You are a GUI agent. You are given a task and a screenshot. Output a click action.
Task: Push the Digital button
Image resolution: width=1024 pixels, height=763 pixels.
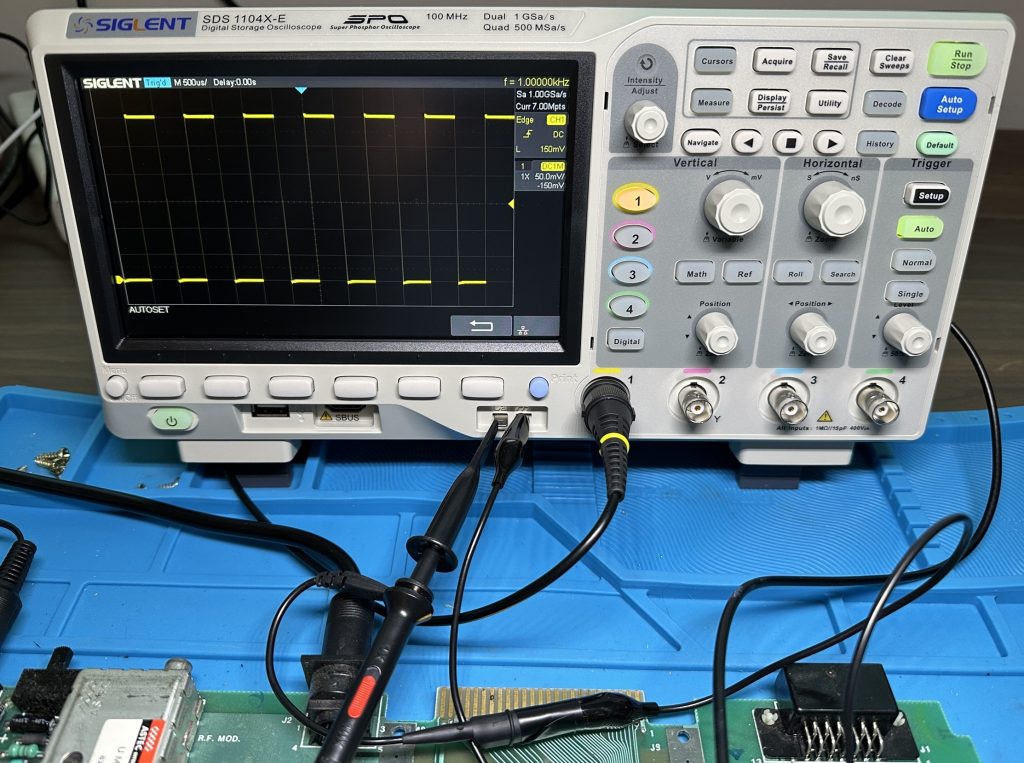626,341
